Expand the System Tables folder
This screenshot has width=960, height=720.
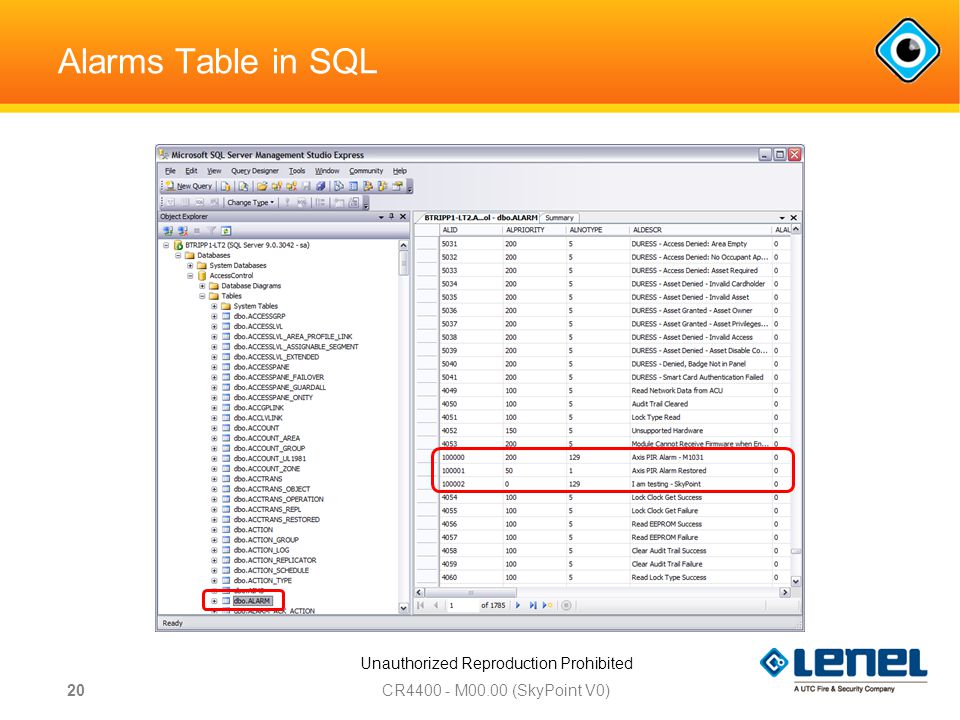coord(214,306)
